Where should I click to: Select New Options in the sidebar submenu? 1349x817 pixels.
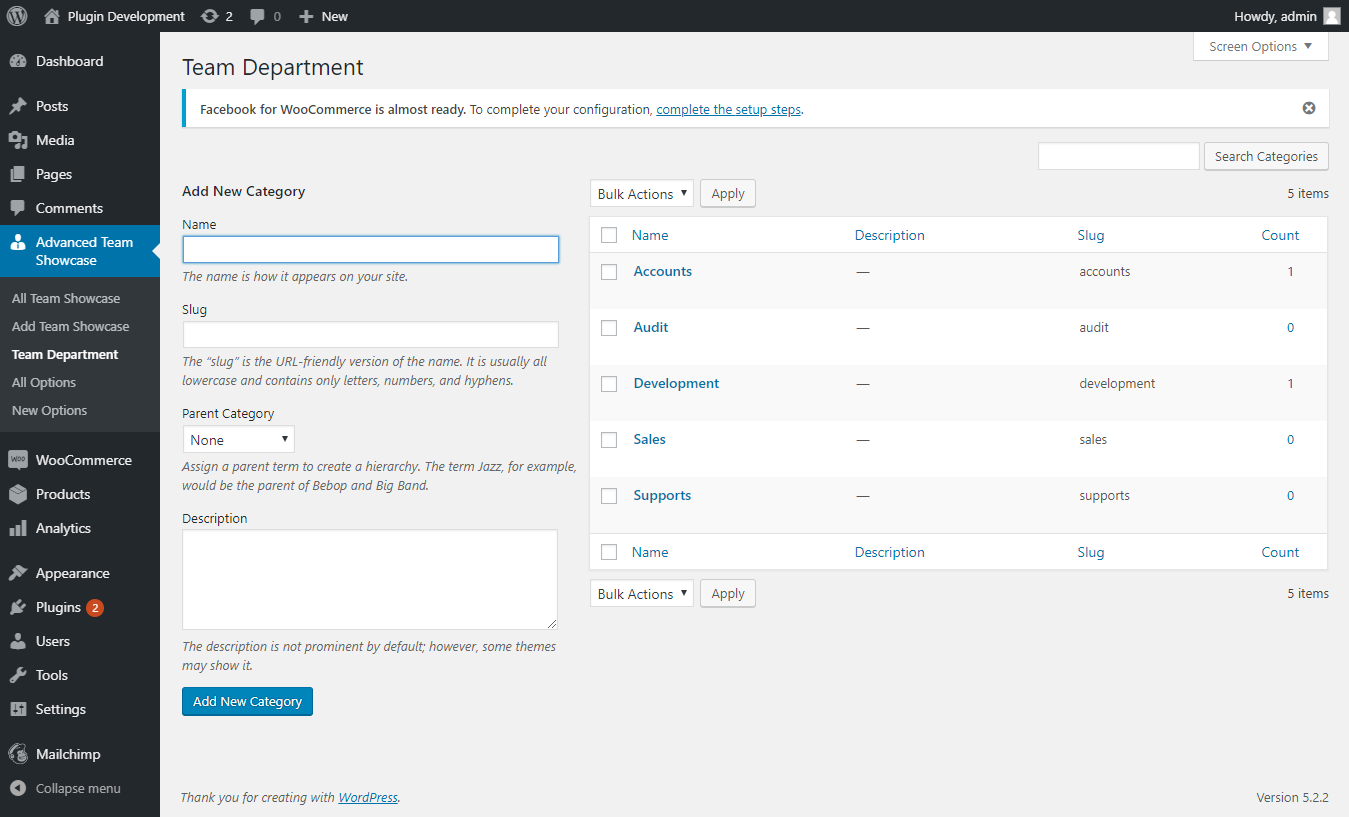(49, 410)
